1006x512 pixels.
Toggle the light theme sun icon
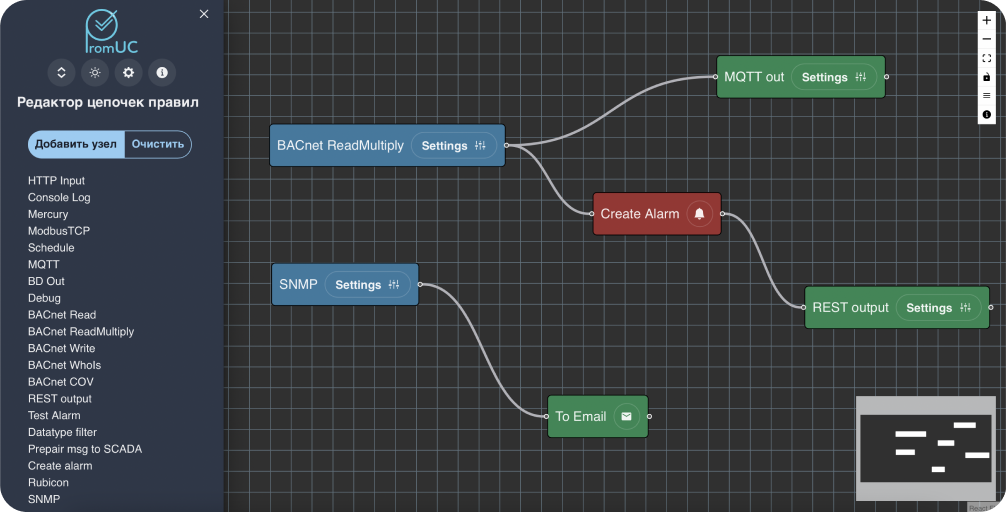pos(95,73)
